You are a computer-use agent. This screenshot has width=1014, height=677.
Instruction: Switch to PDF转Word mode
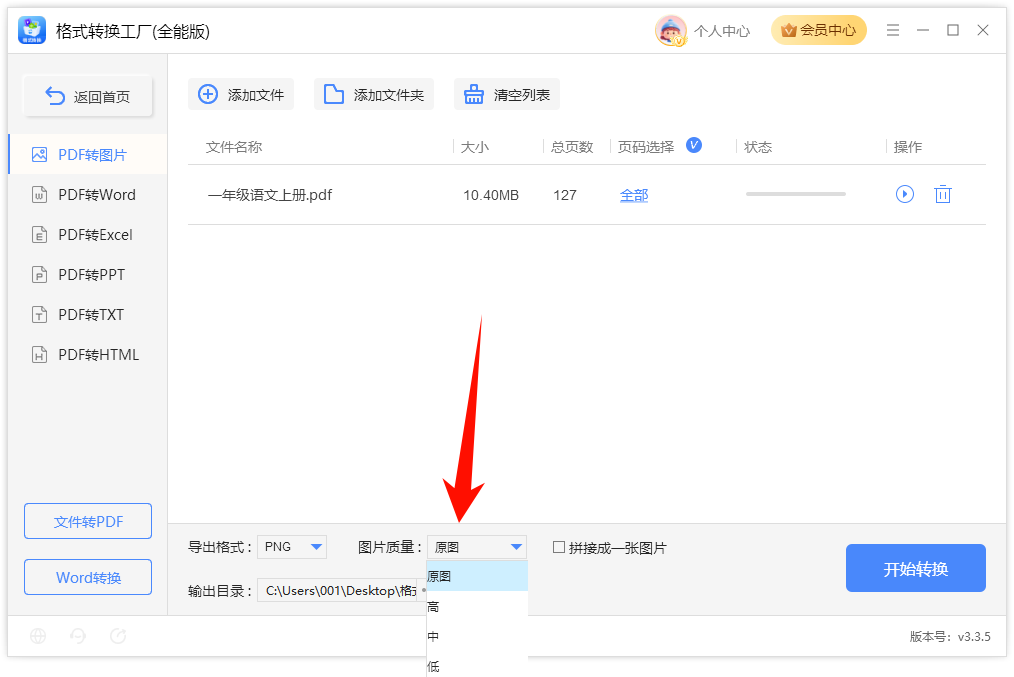coord(88,195)
